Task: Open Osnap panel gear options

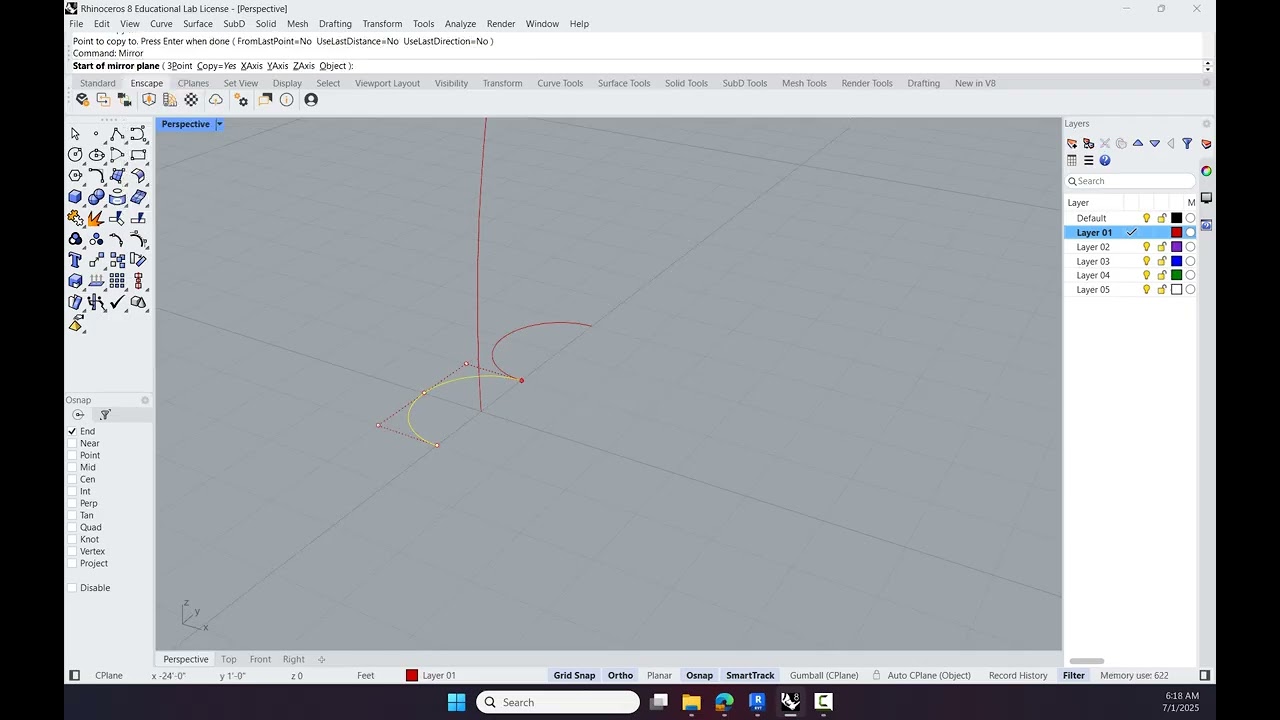Action: tap(145, 400)
